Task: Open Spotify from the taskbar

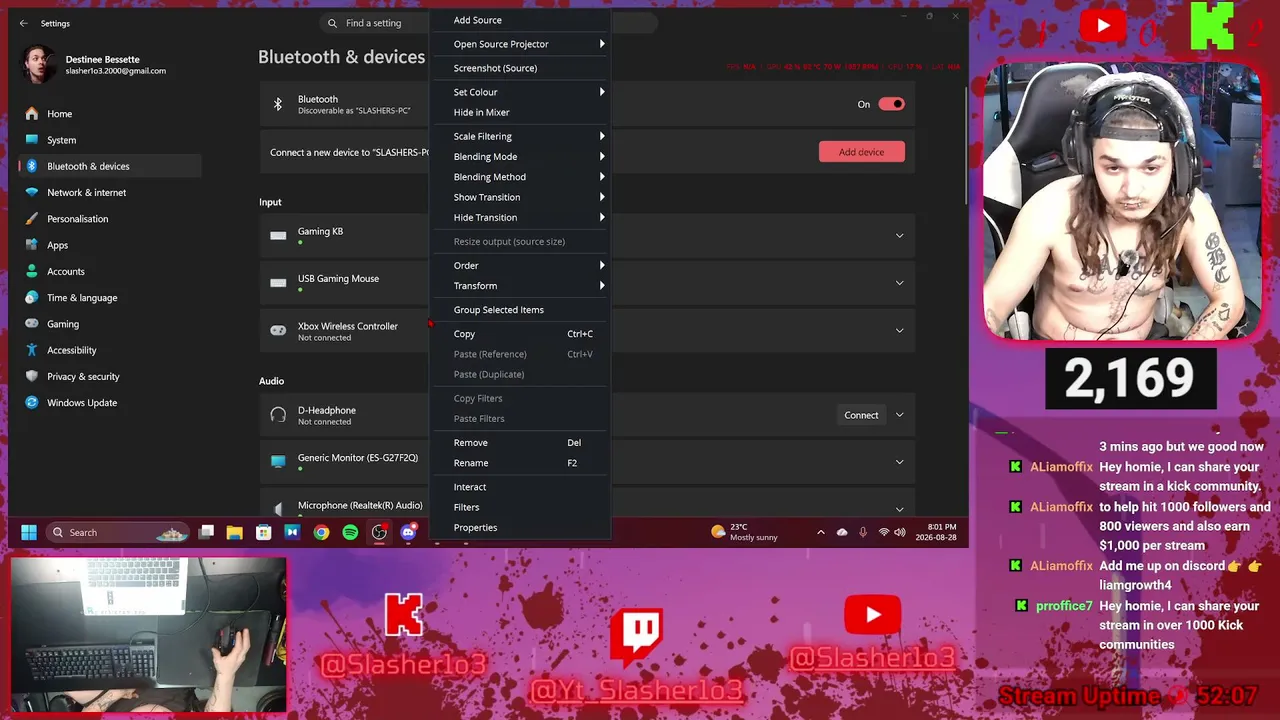Action: (x=350, y=532)
